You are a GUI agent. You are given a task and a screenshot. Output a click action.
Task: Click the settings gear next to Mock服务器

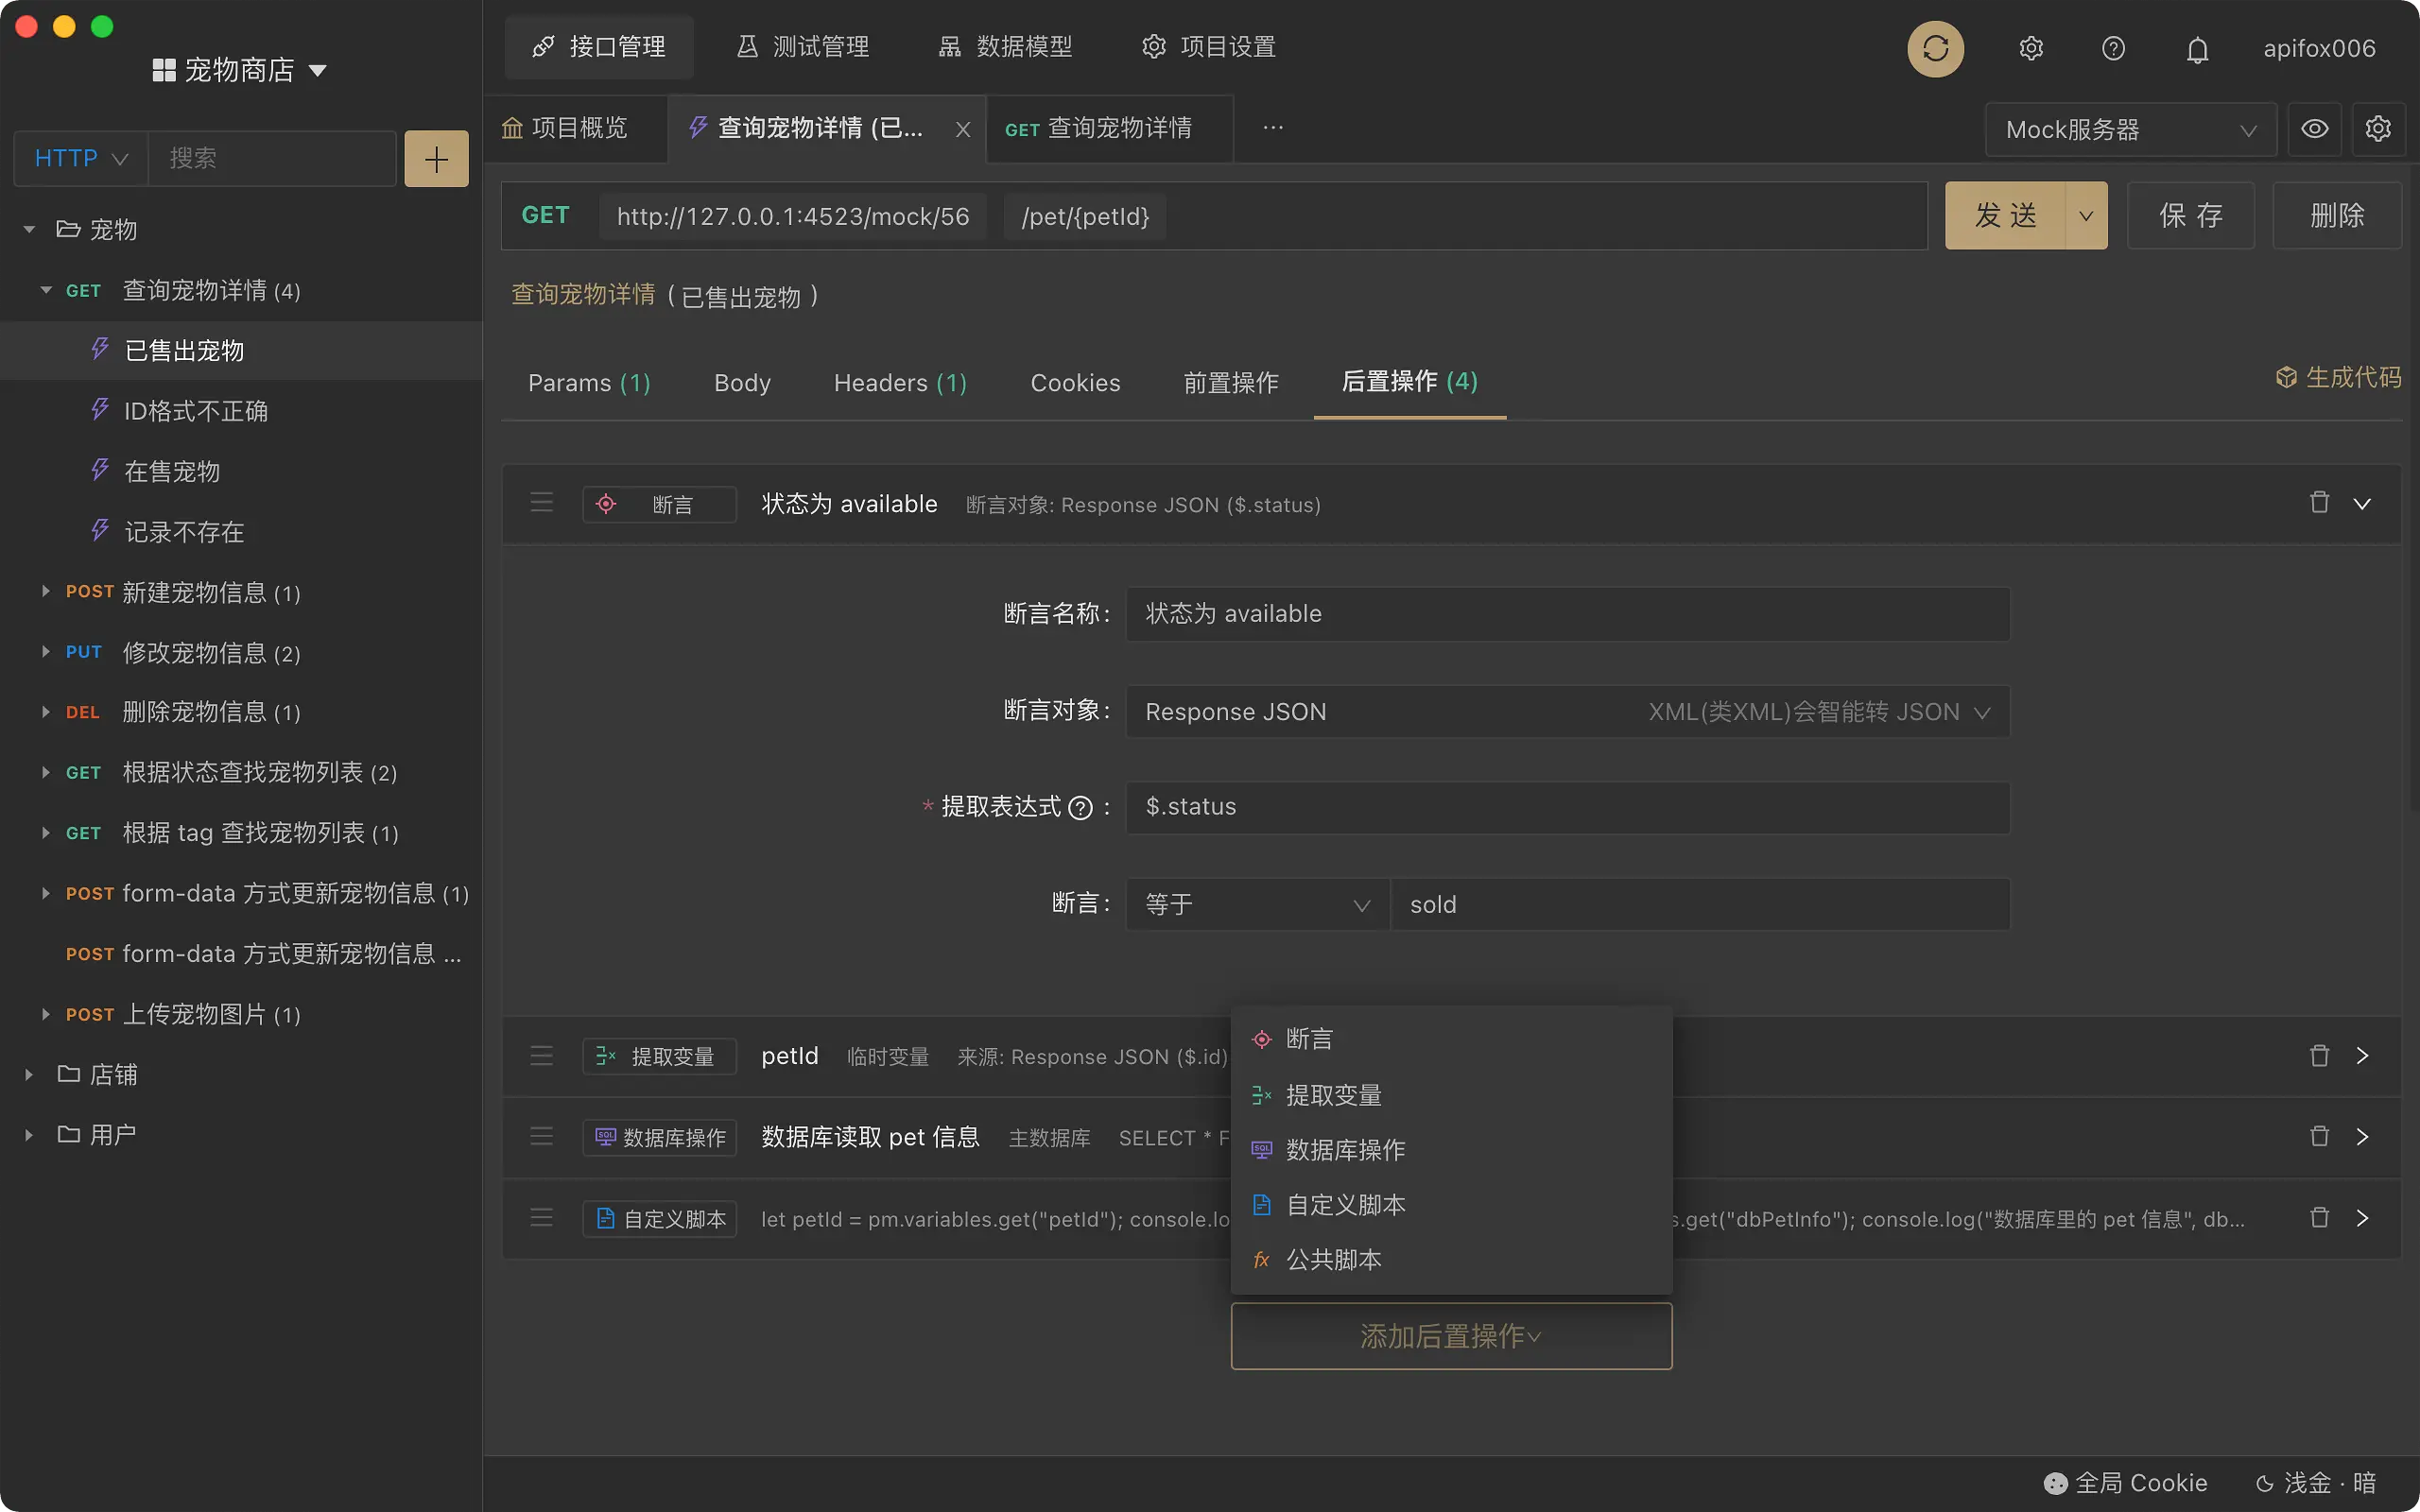[2378, 128]
